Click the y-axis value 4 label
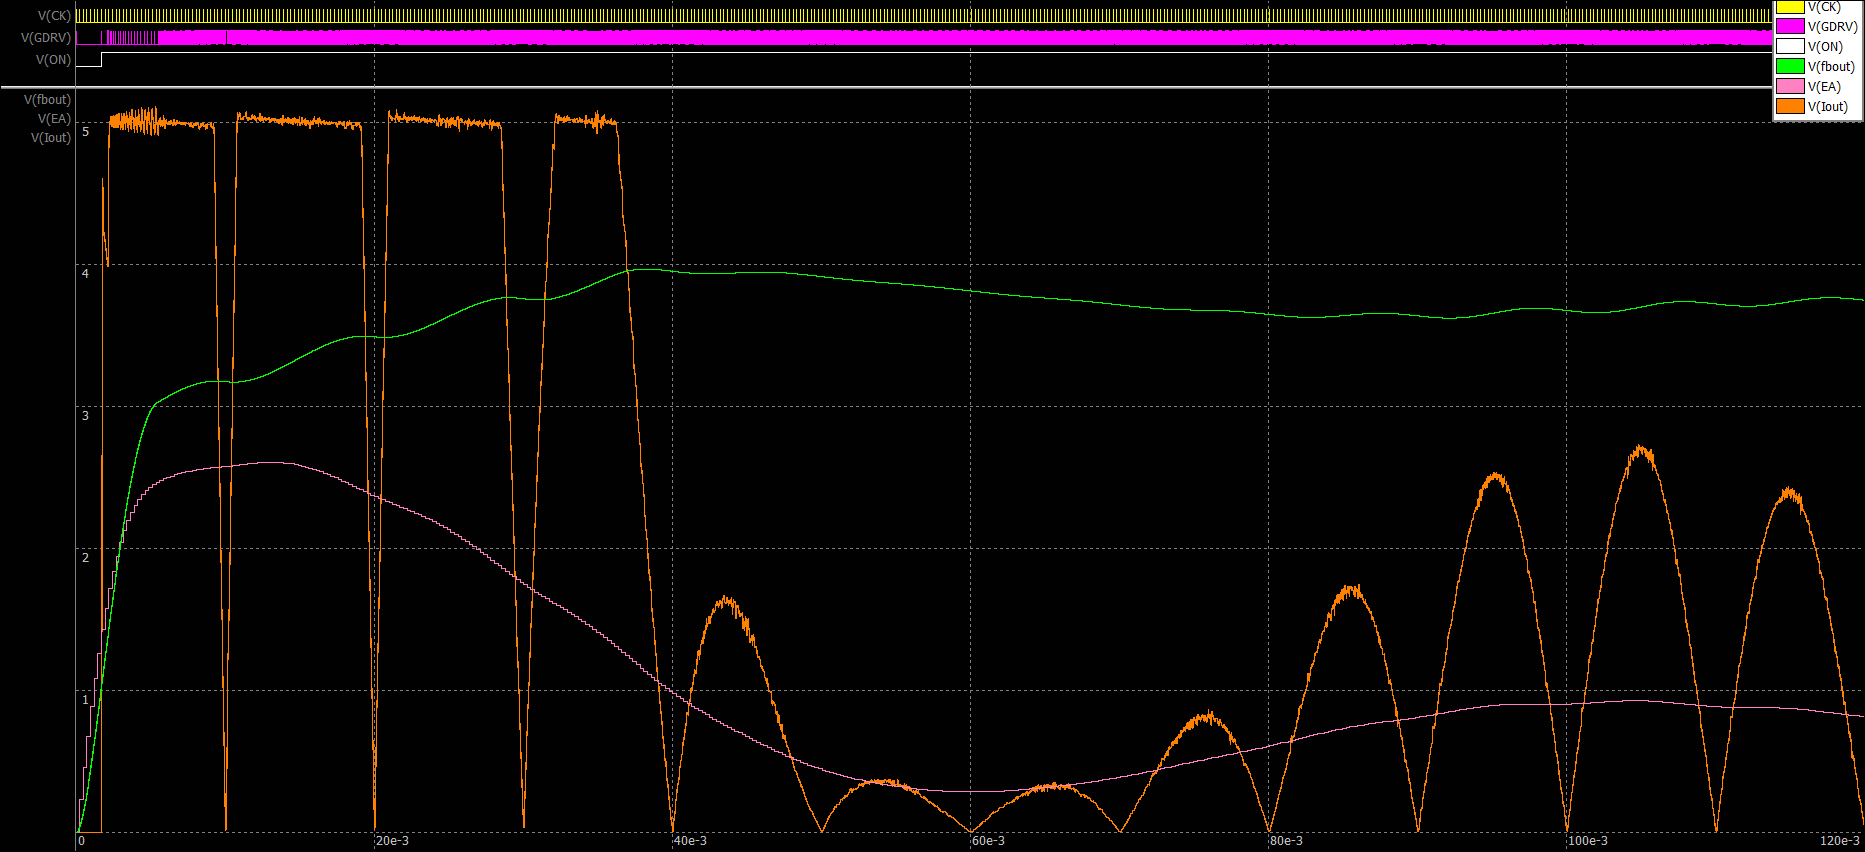The image size is (1865, 852). (x=85, y=274)
